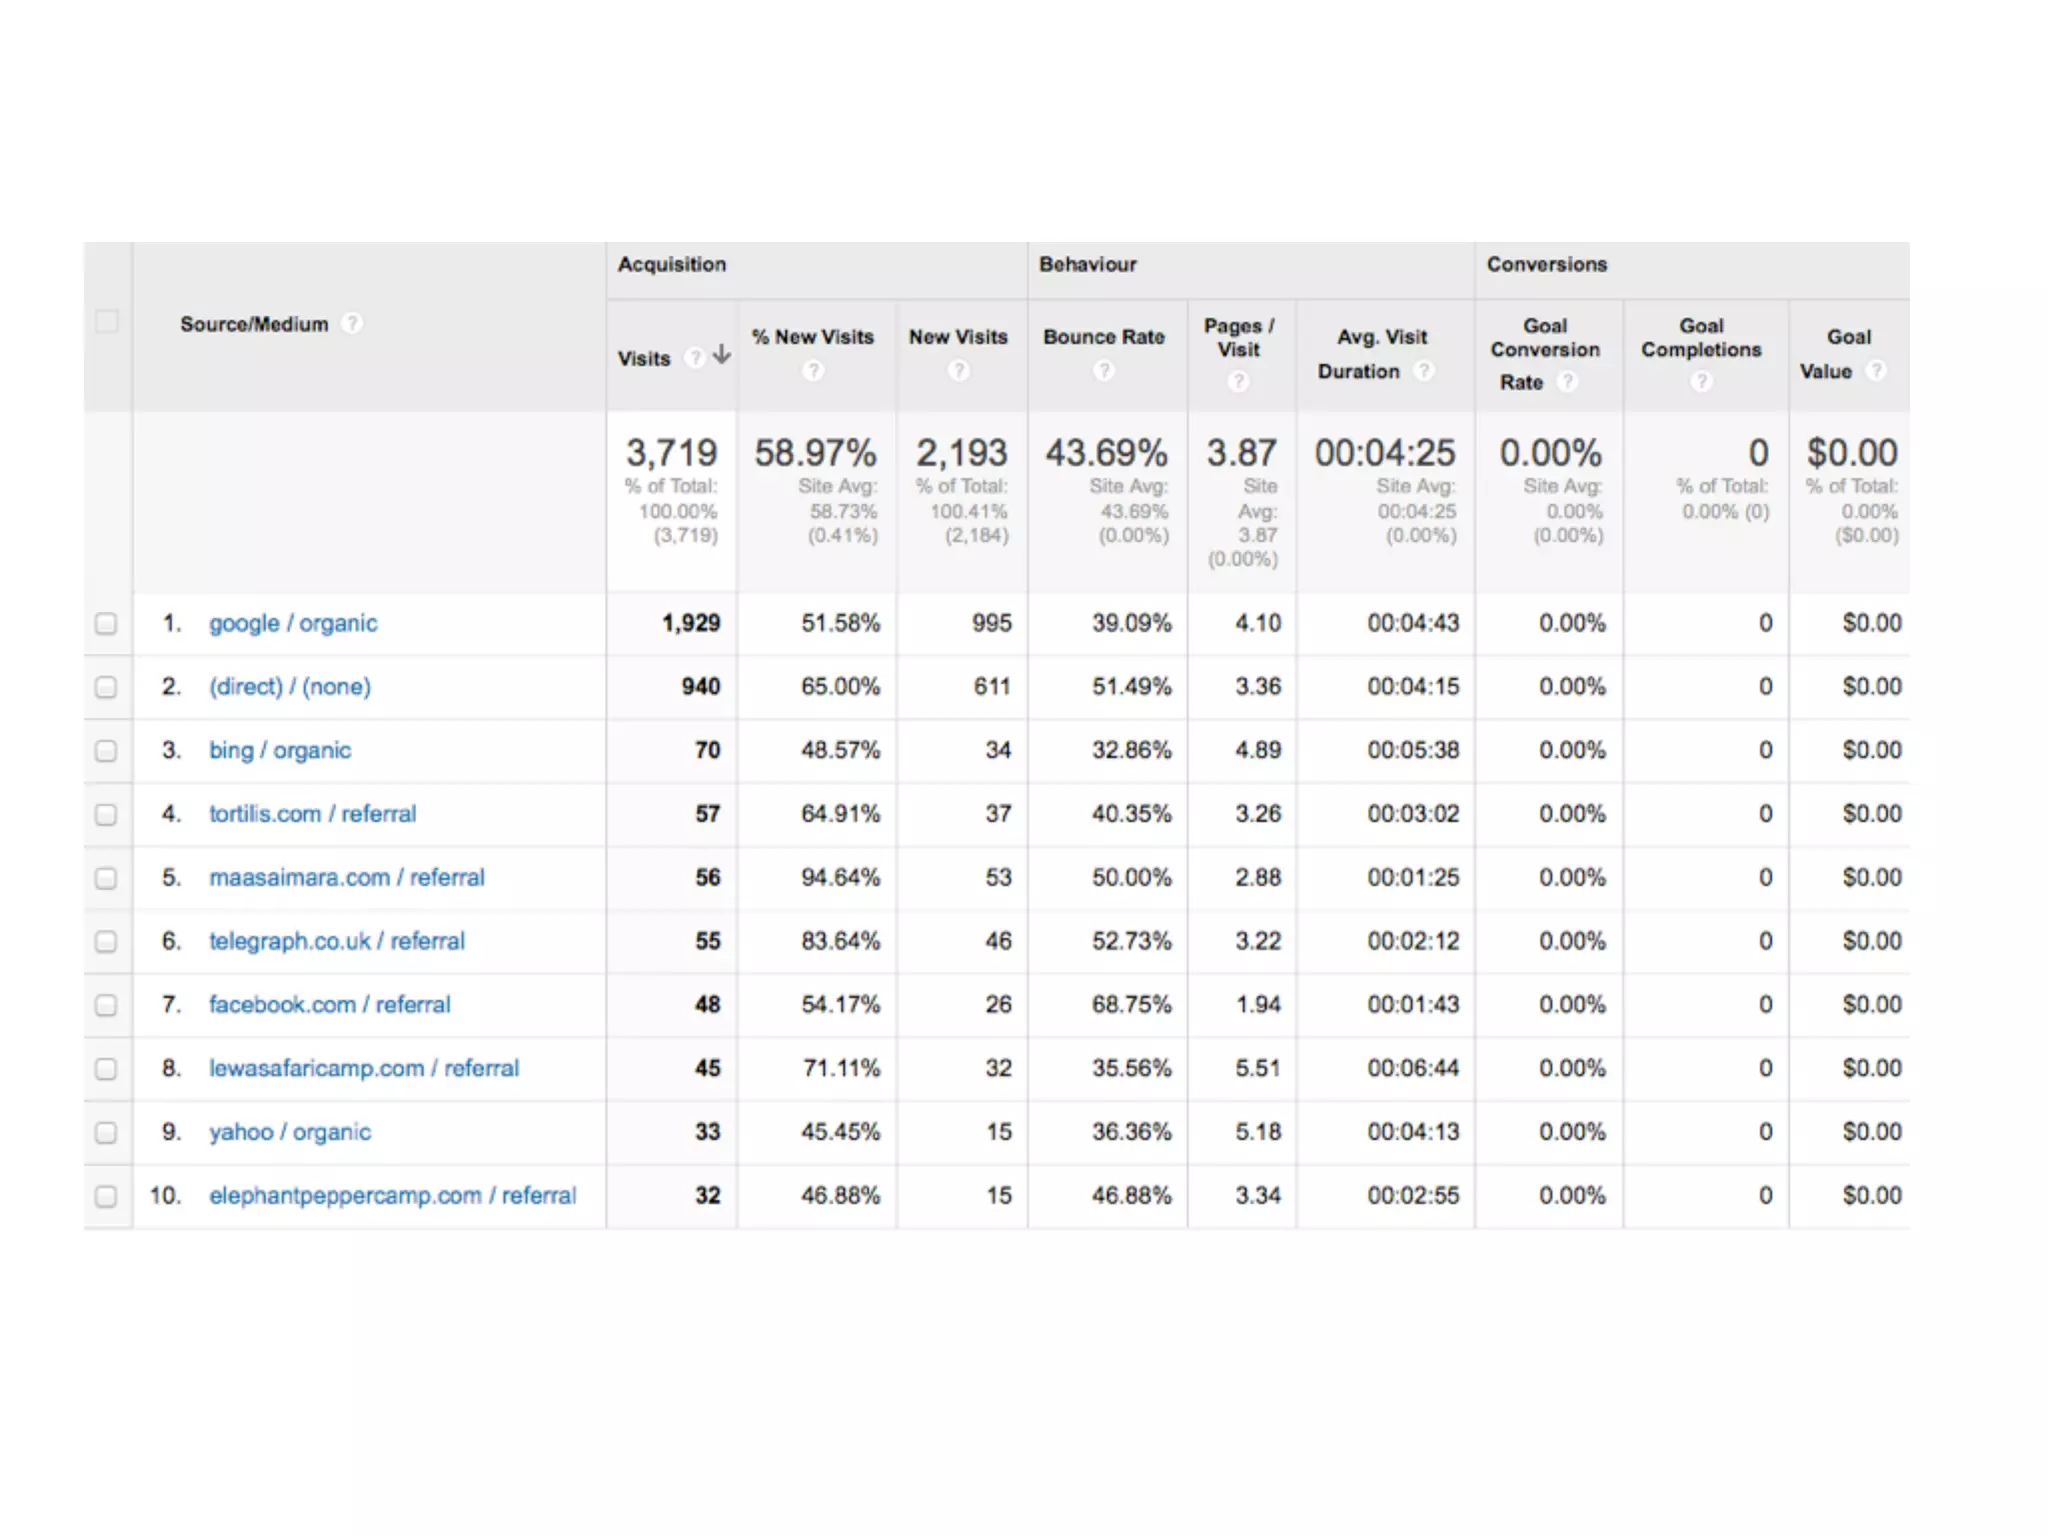Check the google / organic row checkbox
This screenshot has height=1536, width=2048.
click(x=106, y=624)
